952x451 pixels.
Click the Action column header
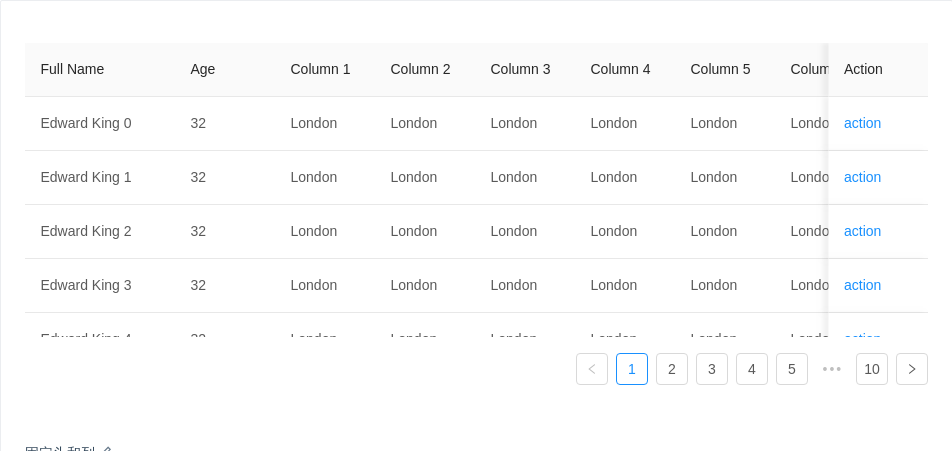point(863,69)
